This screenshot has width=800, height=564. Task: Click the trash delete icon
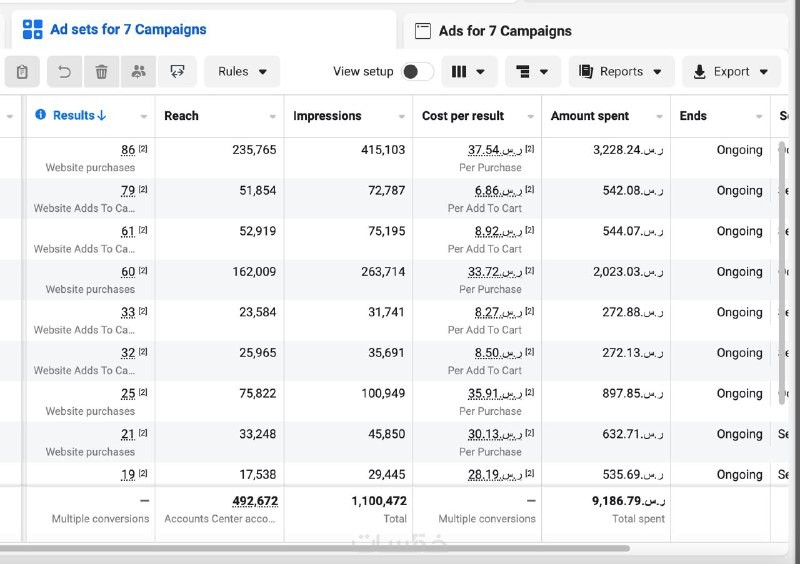point(101,72)
